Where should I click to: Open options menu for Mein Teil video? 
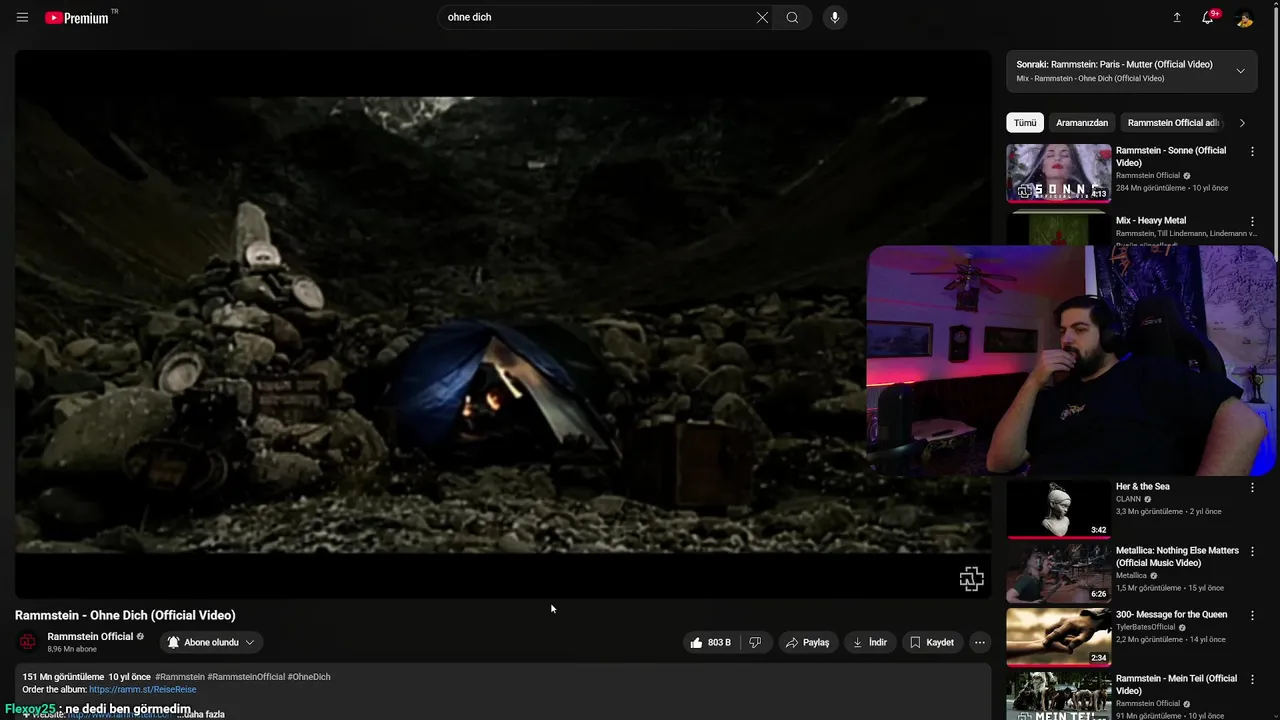pyautogui.click(x=1252, y=679)
